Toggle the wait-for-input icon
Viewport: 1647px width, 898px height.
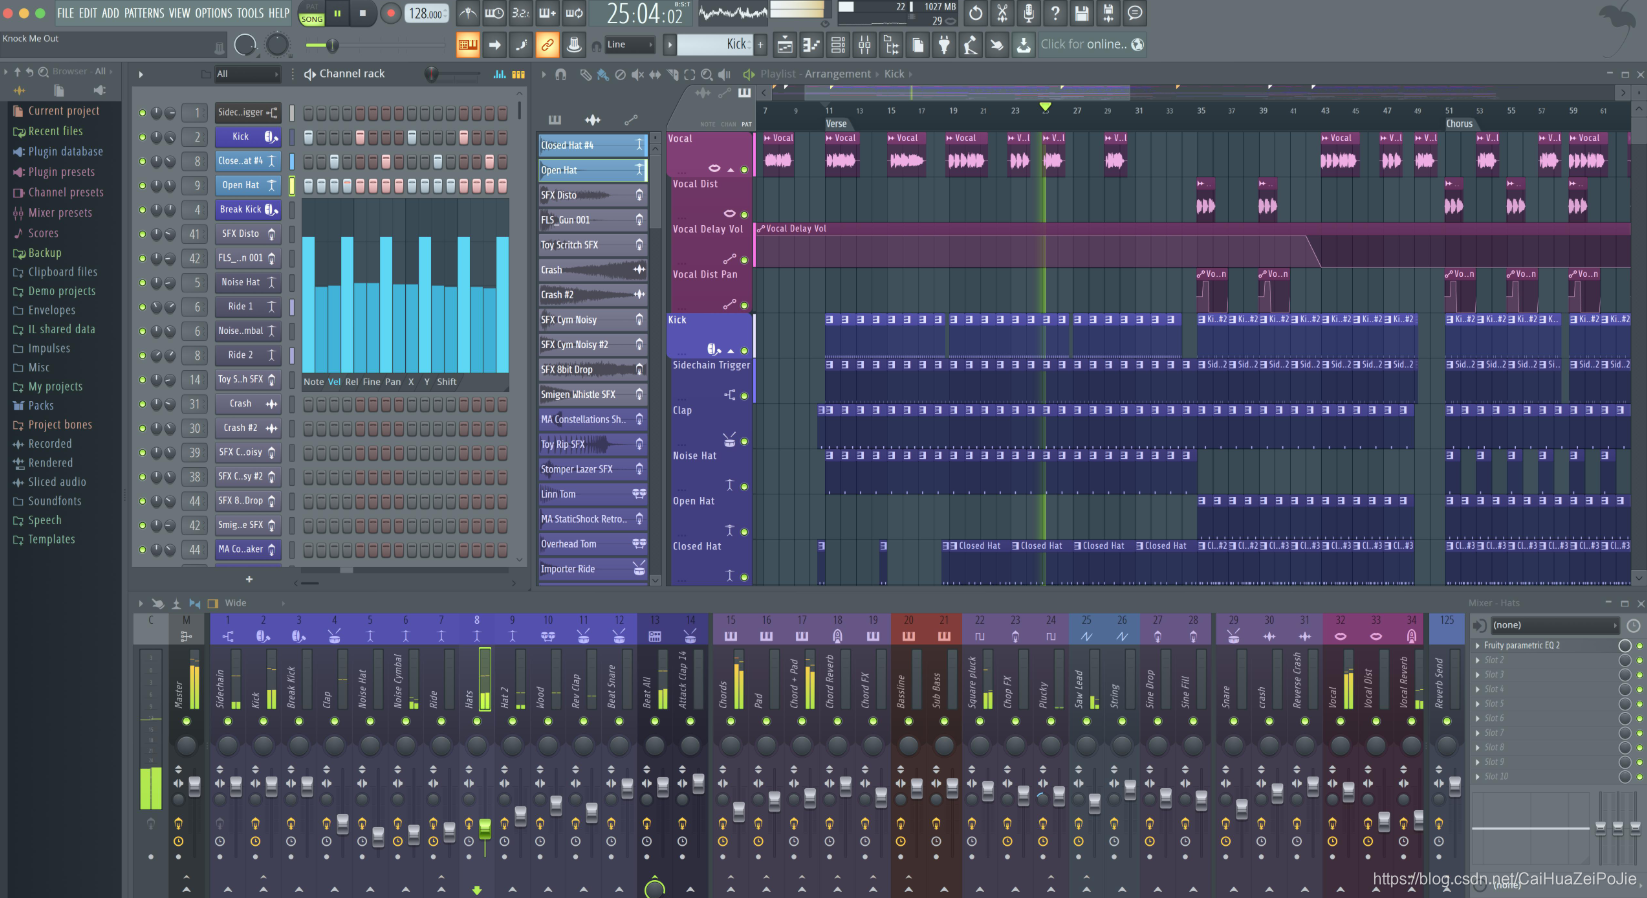494,14
